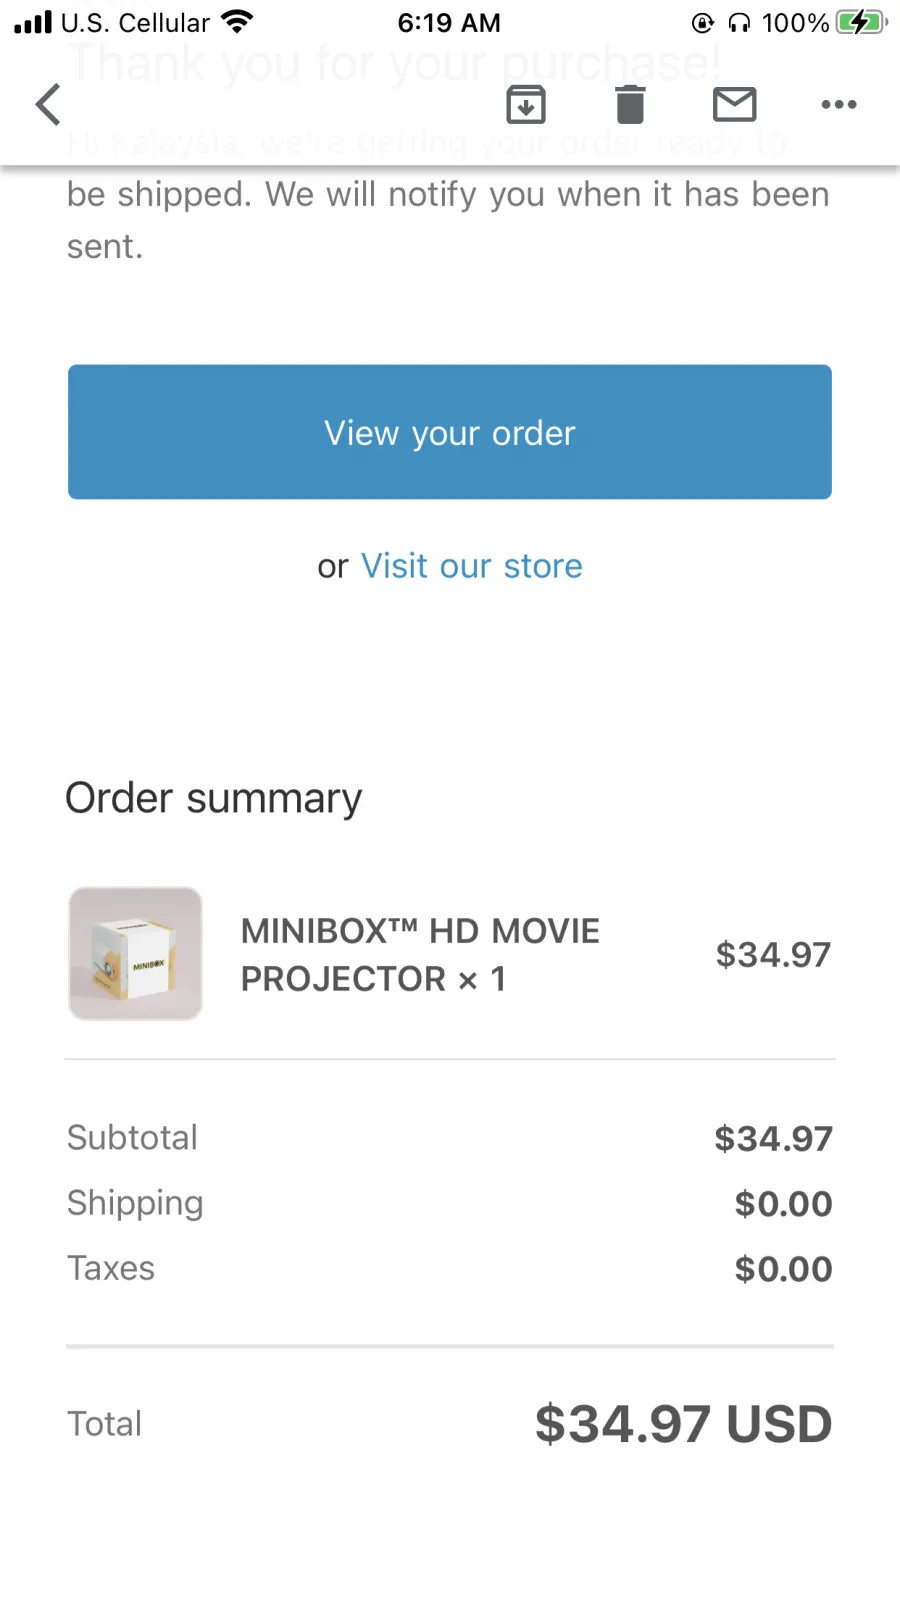Tap the MINIBOX HD MOVIE PROJECTOR item name

click(x=420, y=955)
